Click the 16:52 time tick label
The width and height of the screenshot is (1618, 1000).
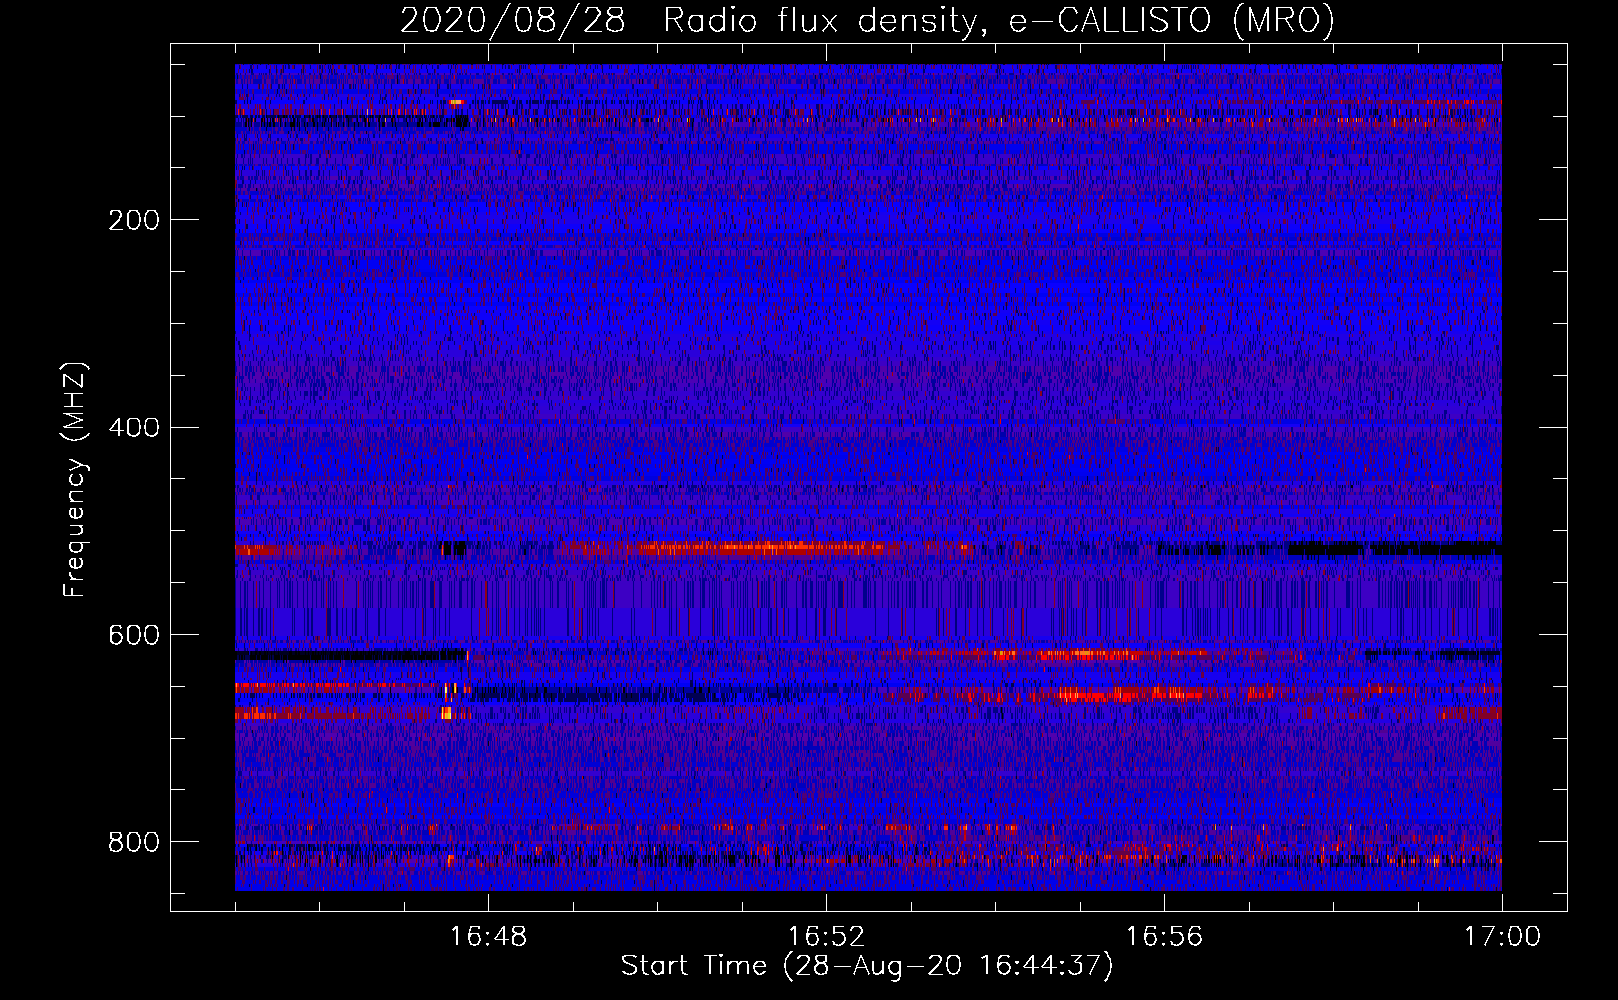coord(826,937)
